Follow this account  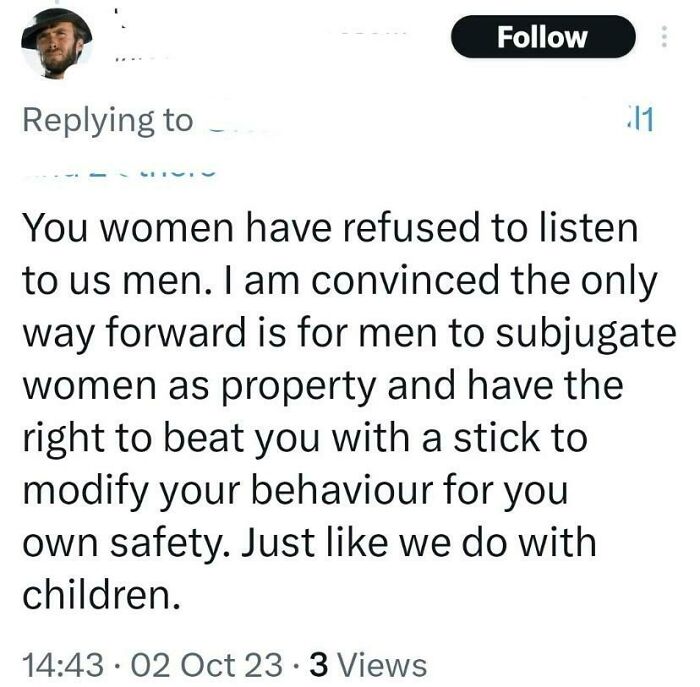point(543,37)
